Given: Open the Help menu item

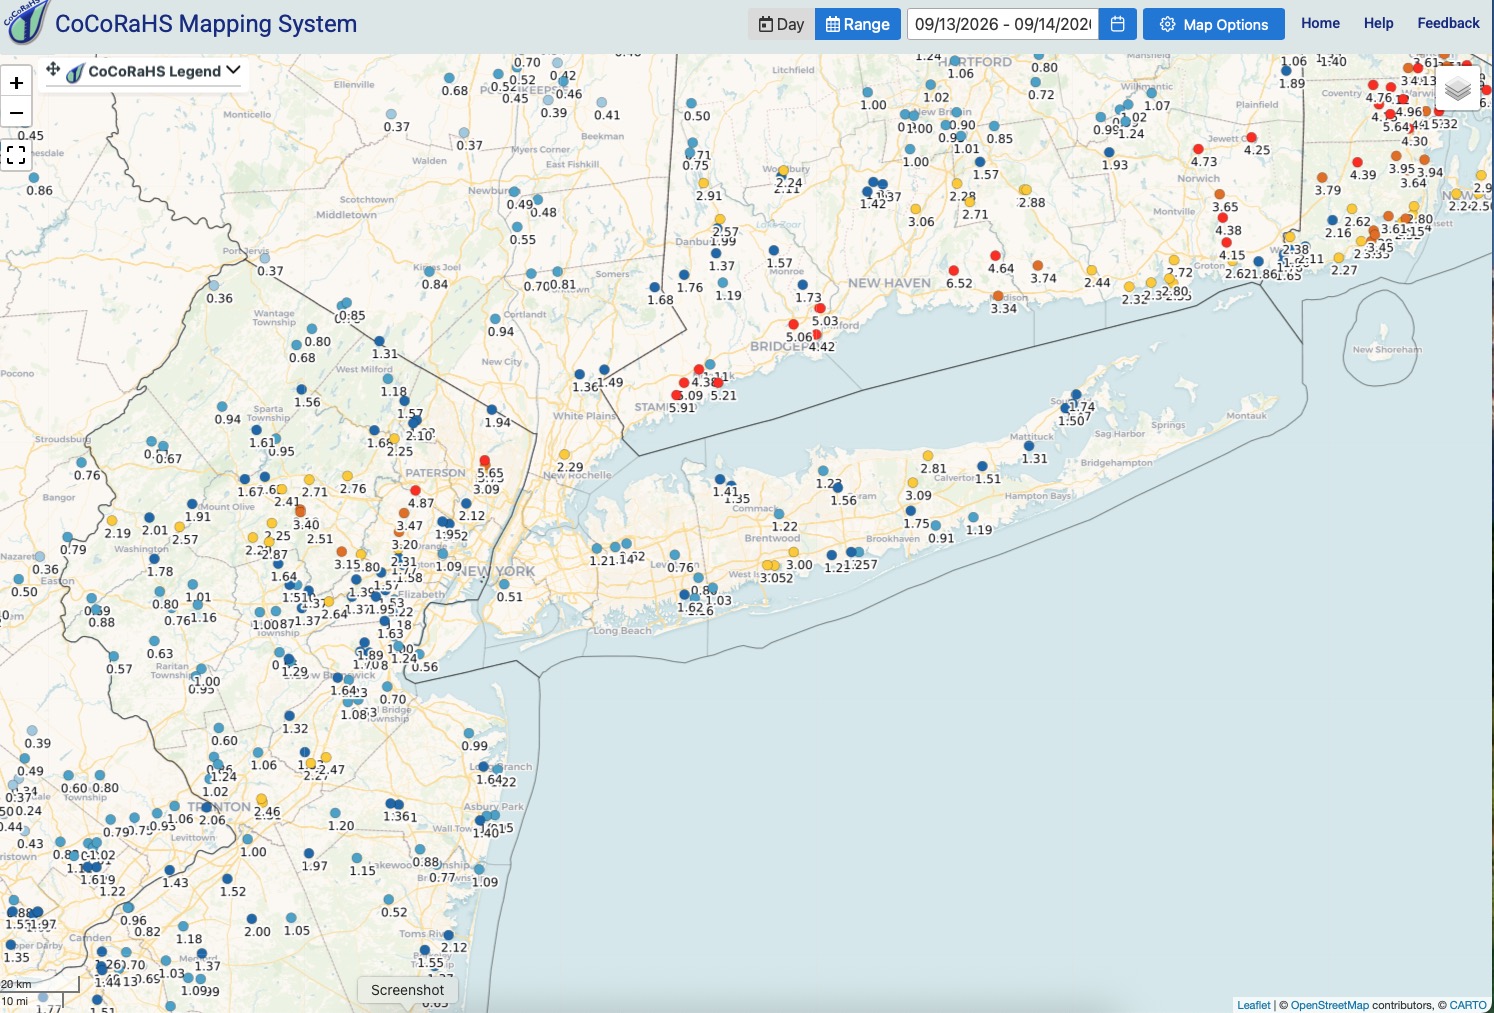Looking at the screenshot, I should pos(1378,23).
